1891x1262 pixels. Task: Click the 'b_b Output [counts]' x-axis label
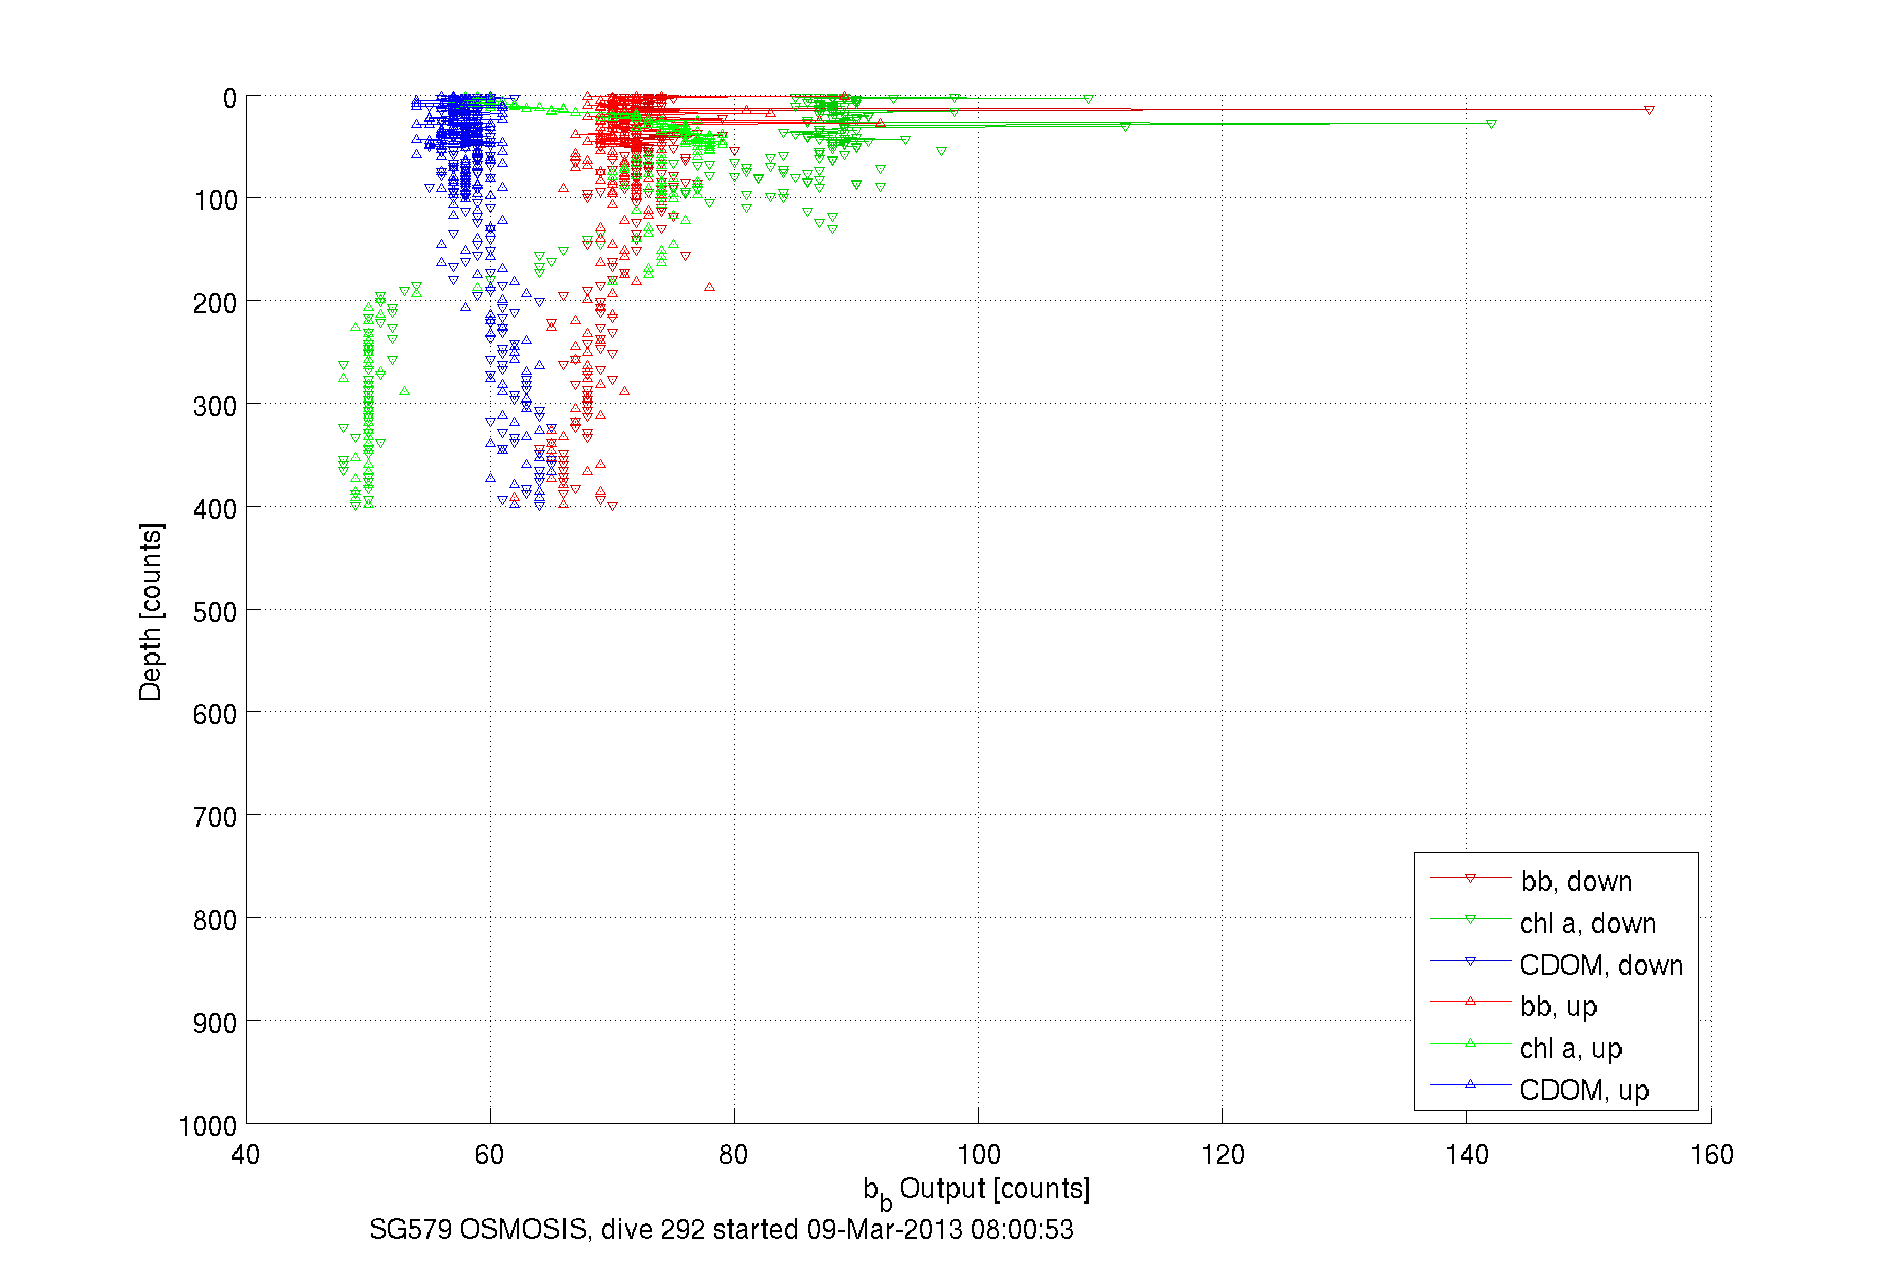pyautogui.click(x=977, y=1191)
